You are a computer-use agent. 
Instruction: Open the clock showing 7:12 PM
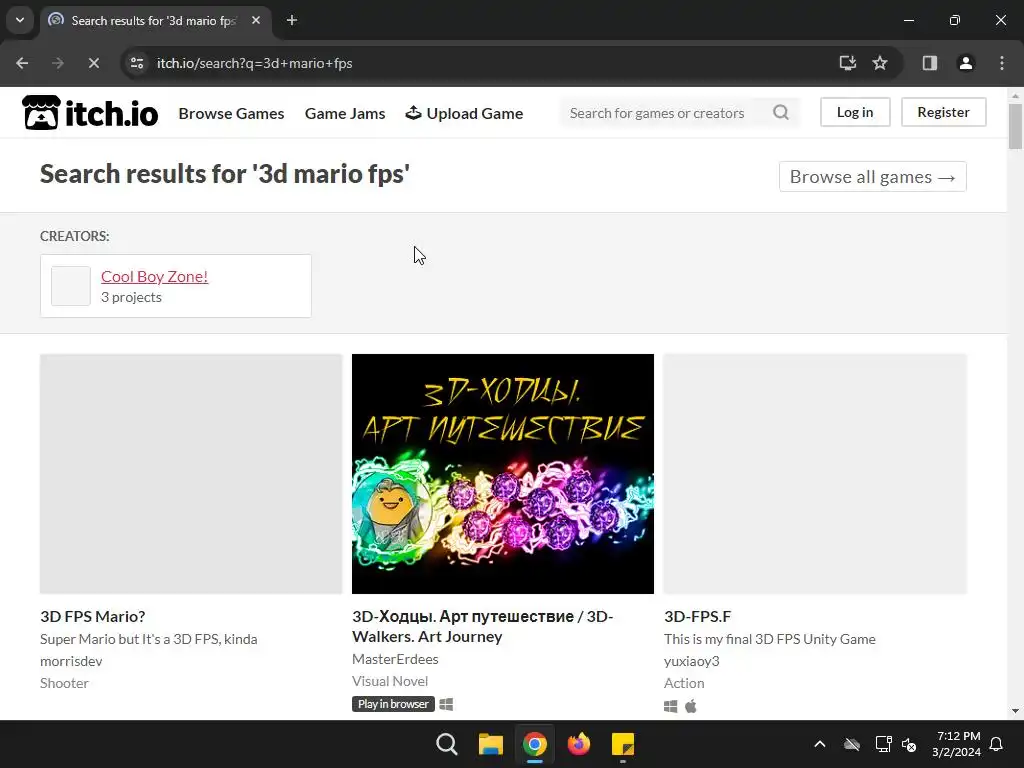coord(957,744)
